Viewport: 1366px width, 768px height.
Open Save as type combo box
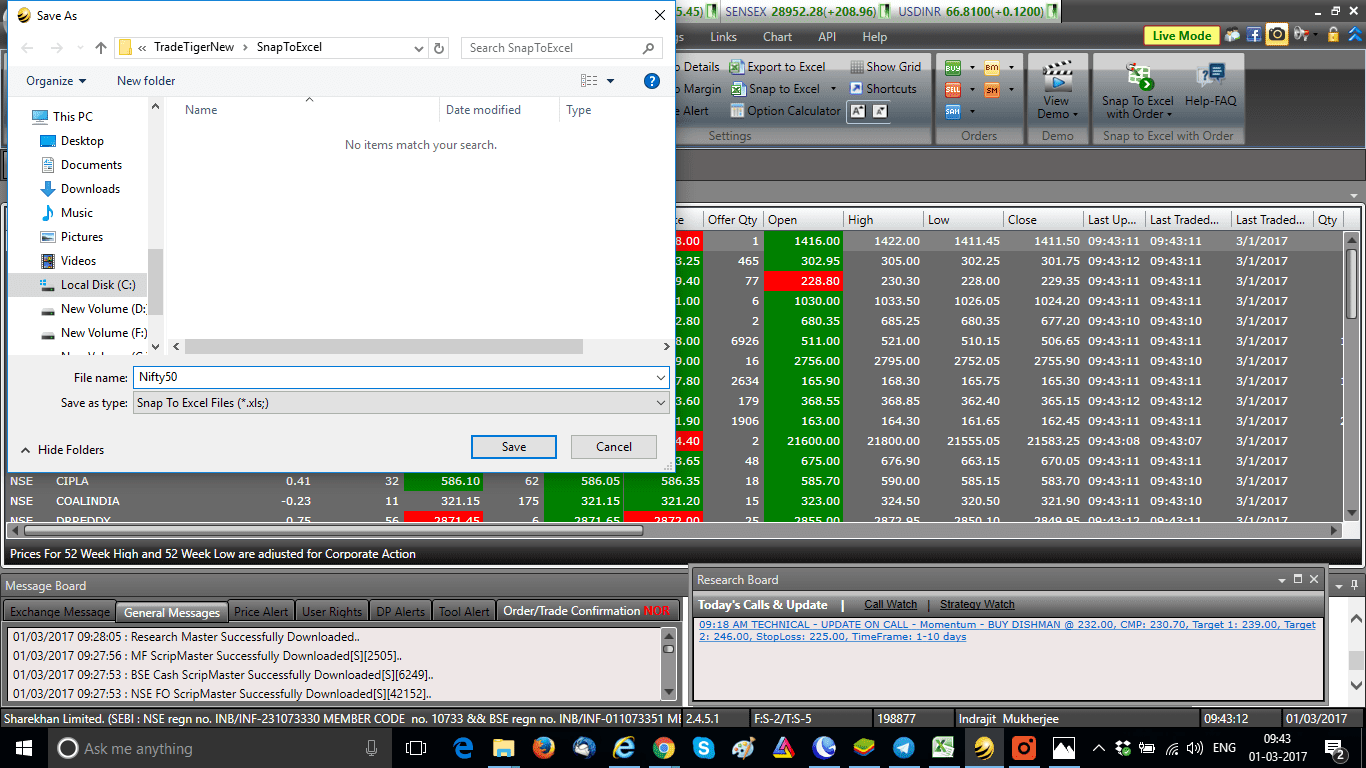[401, 403]
